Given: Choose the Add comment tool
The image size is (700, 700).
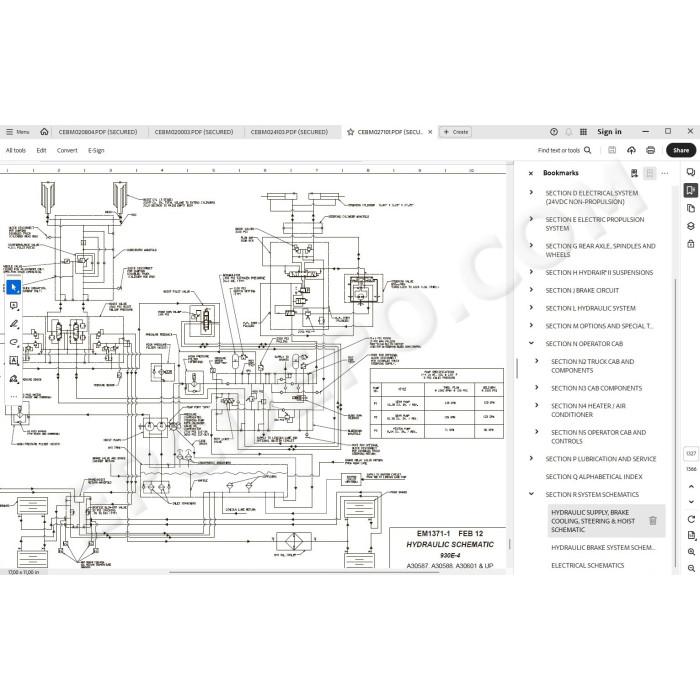Looking at the screenshot, I should pos(14,306).
